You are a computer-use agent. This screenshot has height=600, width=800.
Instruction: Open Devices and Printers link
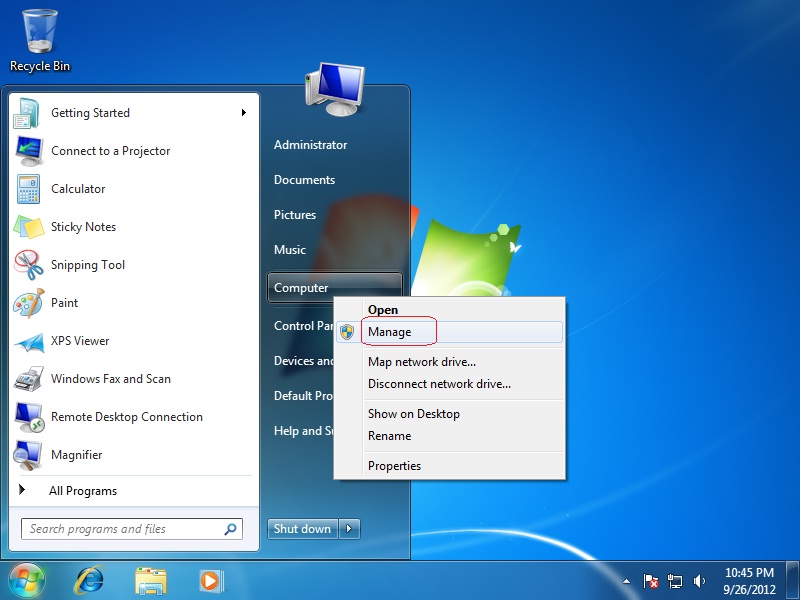[x=303, y=361]
